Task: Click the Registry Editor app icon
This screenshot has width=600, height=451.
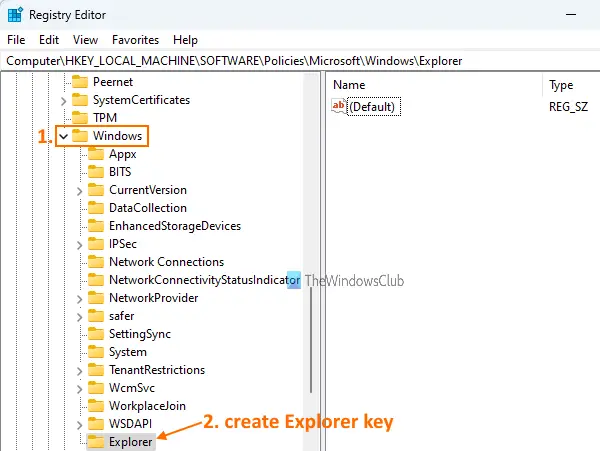Action: 15,15
